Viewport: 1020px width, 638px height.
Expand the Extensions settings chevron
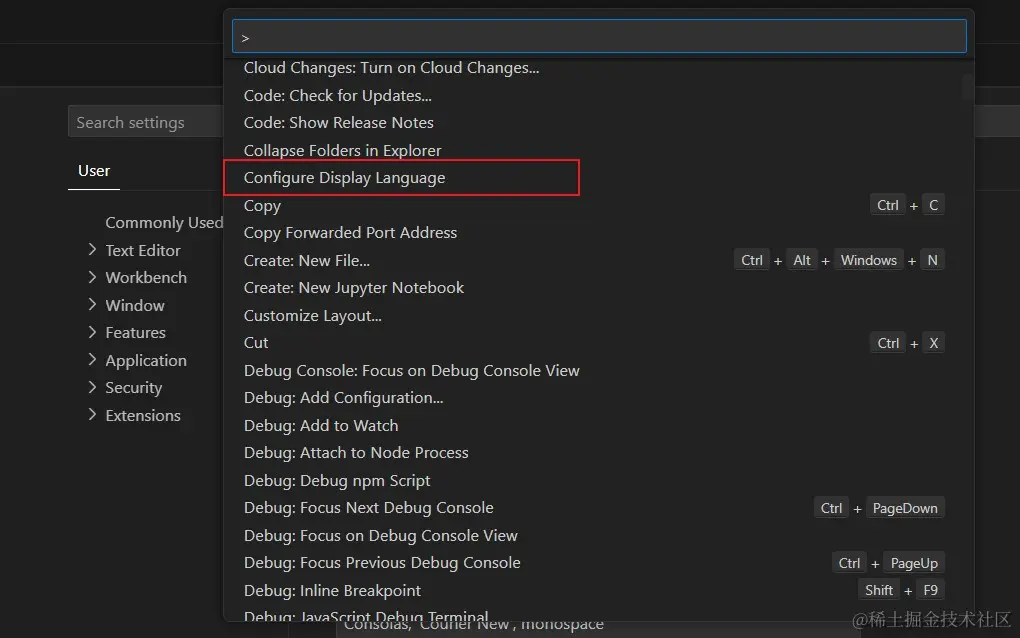pyautogui.click(x=92, y=414)
